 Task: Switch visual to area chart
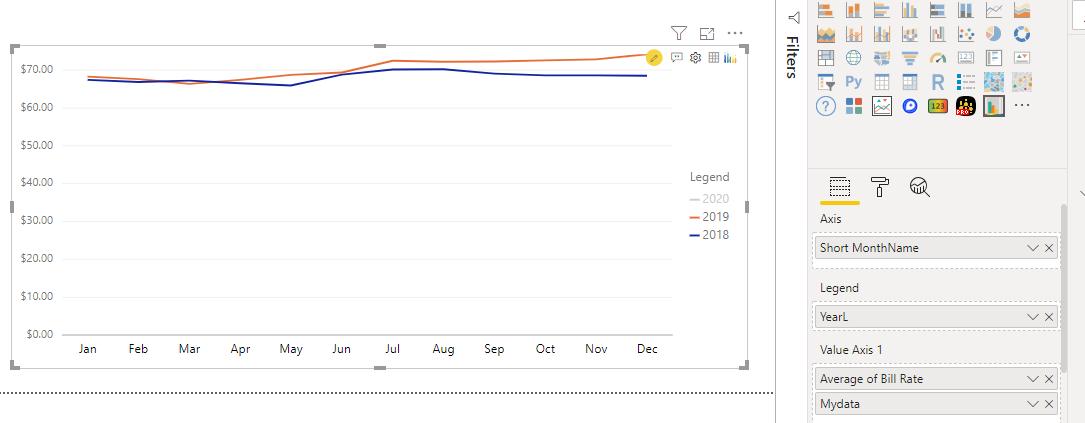[1022, 10]
